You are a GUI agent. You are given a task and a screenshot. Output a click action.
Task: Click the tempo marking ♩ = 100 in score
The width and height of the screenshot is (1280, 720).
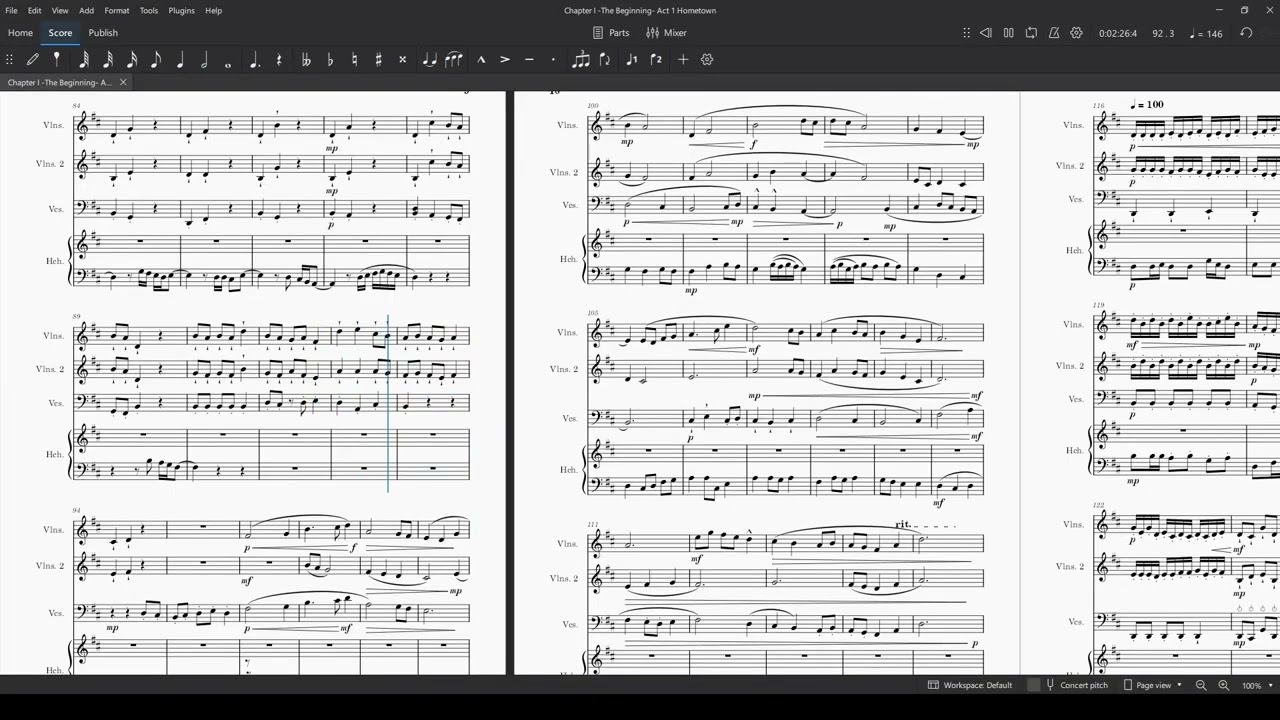pyautogui.click(x=1147, y=104)
